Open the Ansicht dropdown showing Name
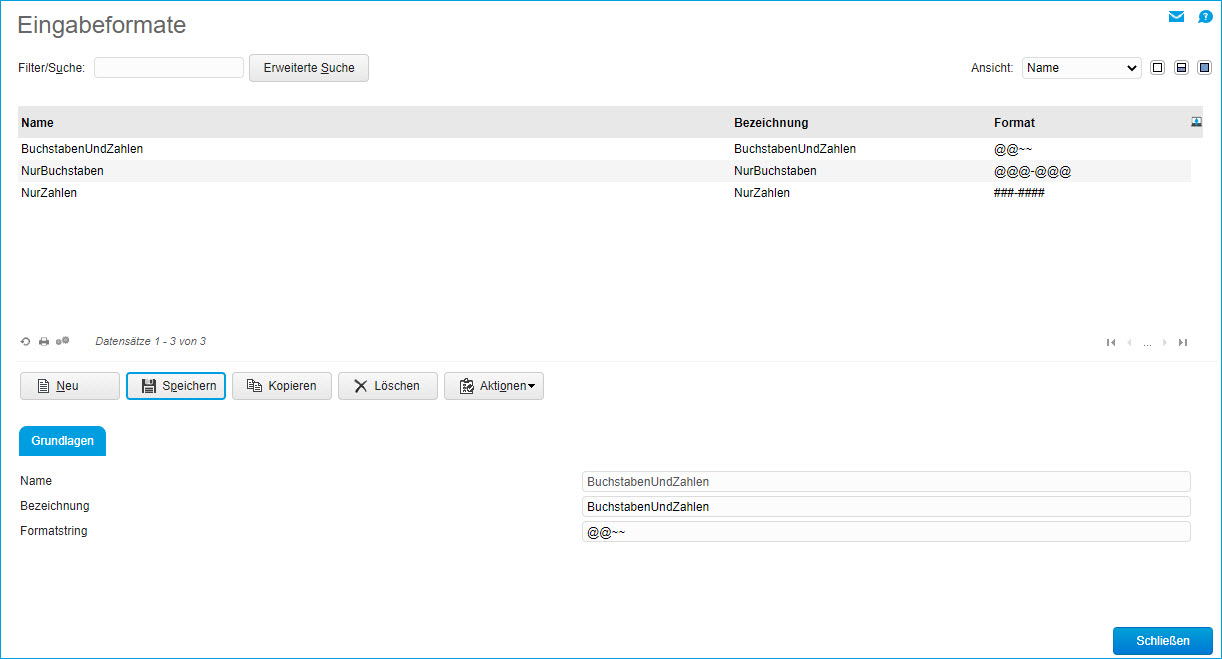The height and width of the screenshot is (659, 1222). point(1081,68)
